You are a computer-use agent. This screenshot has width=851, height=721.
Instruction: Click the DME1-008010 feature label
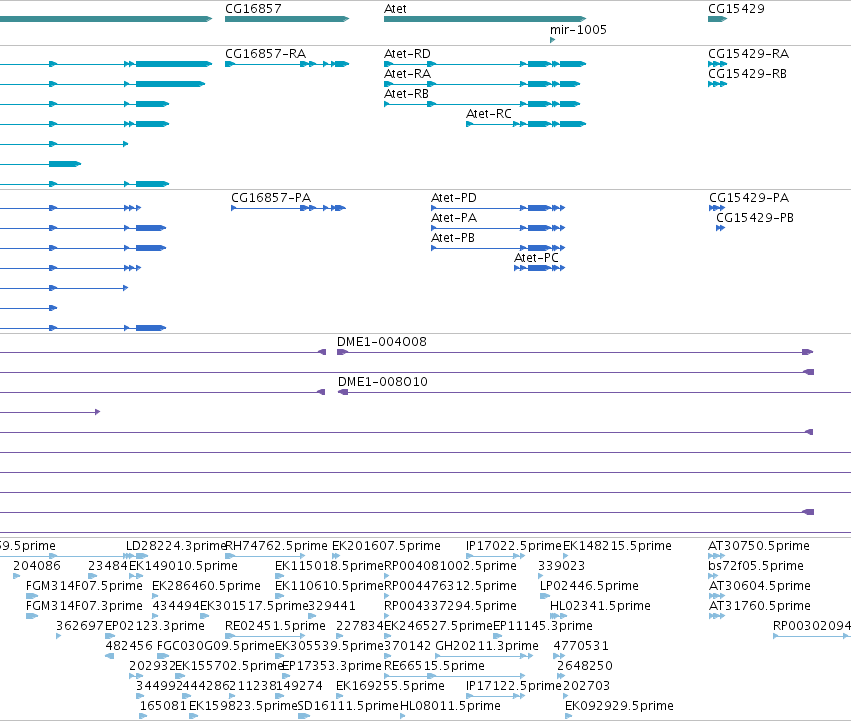pyautogui.click(x=383, y=382)
